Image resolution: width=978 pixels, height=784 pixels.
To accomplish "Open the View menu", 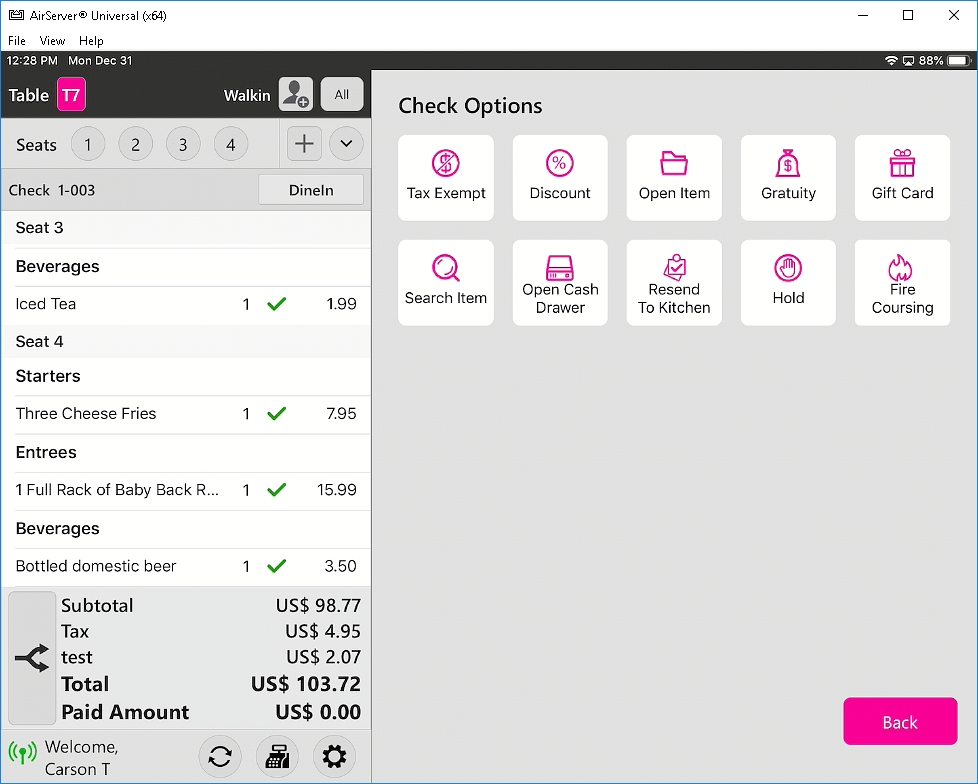I will tap(52, 41).
